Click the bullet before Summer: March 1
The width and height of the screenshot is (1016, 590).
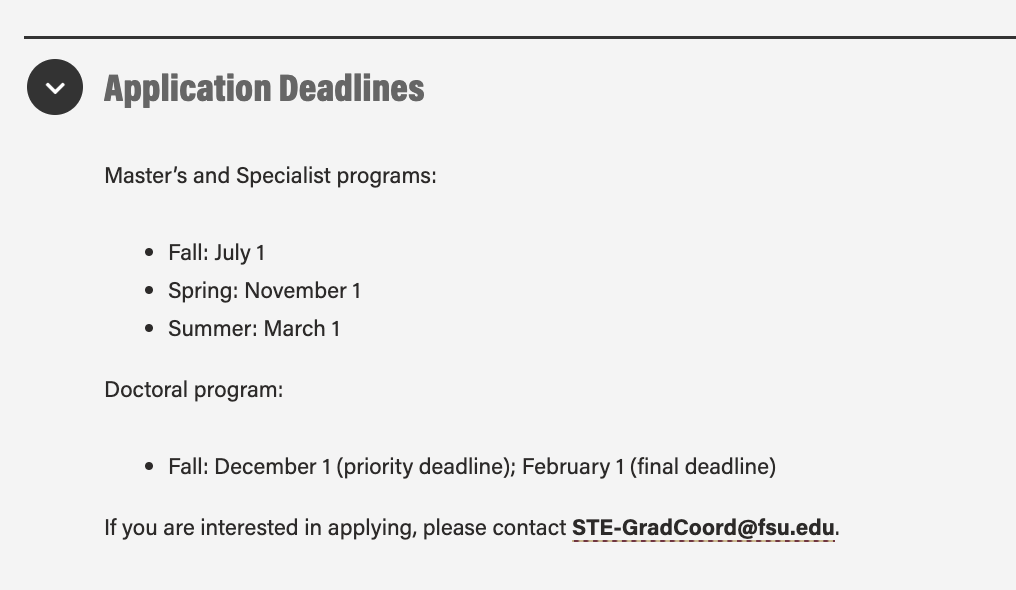point(149,329)
